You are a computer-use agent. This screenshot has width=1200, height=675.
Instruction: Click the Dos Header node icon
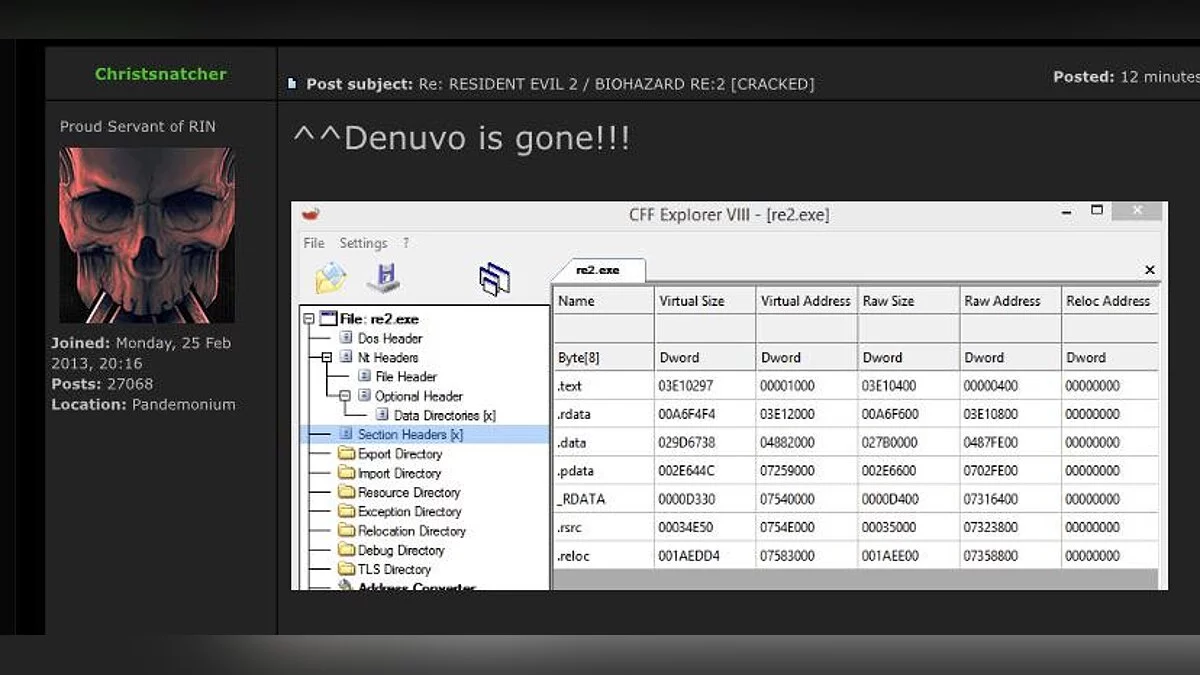click(346, 338)
